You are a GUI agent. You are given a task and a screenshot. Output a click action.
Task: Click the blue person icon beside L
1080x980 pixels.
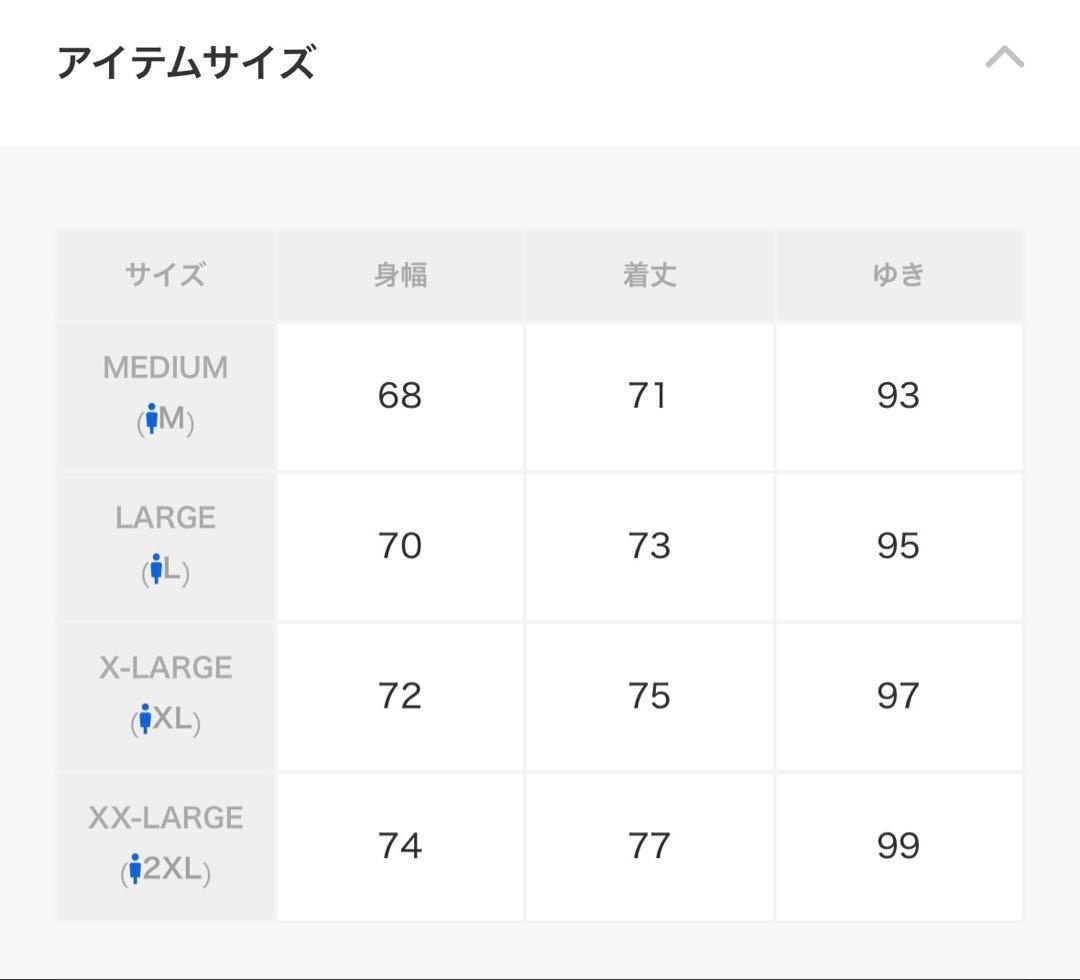pos(156,569)
